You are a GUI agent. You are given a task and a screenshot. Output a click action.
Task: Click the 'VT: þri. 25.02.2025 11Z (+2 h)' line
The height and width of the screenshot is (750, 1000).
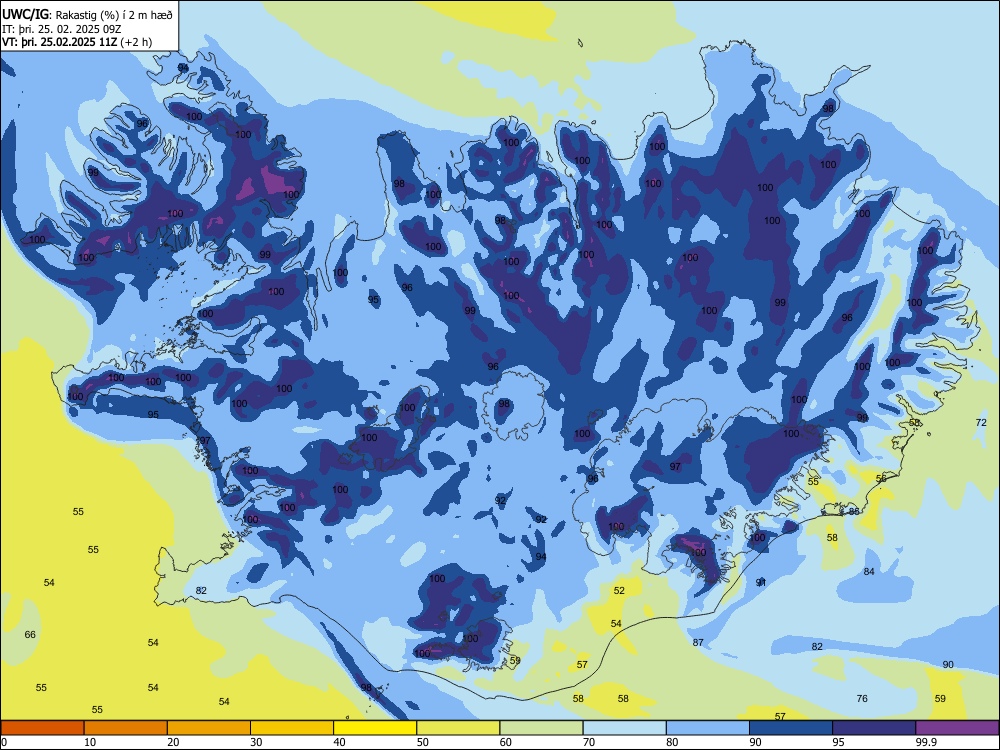pos(77,42)
